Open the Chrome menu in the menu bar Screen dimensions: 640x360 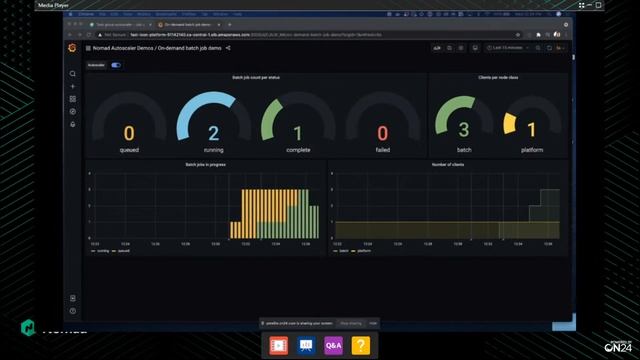coord(86,14)
